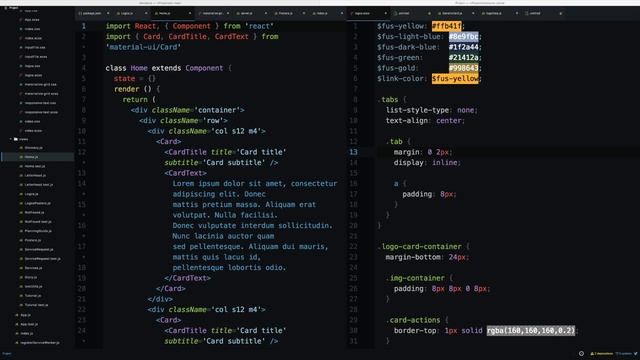Click the #21412a green color value

click(464, 58)
